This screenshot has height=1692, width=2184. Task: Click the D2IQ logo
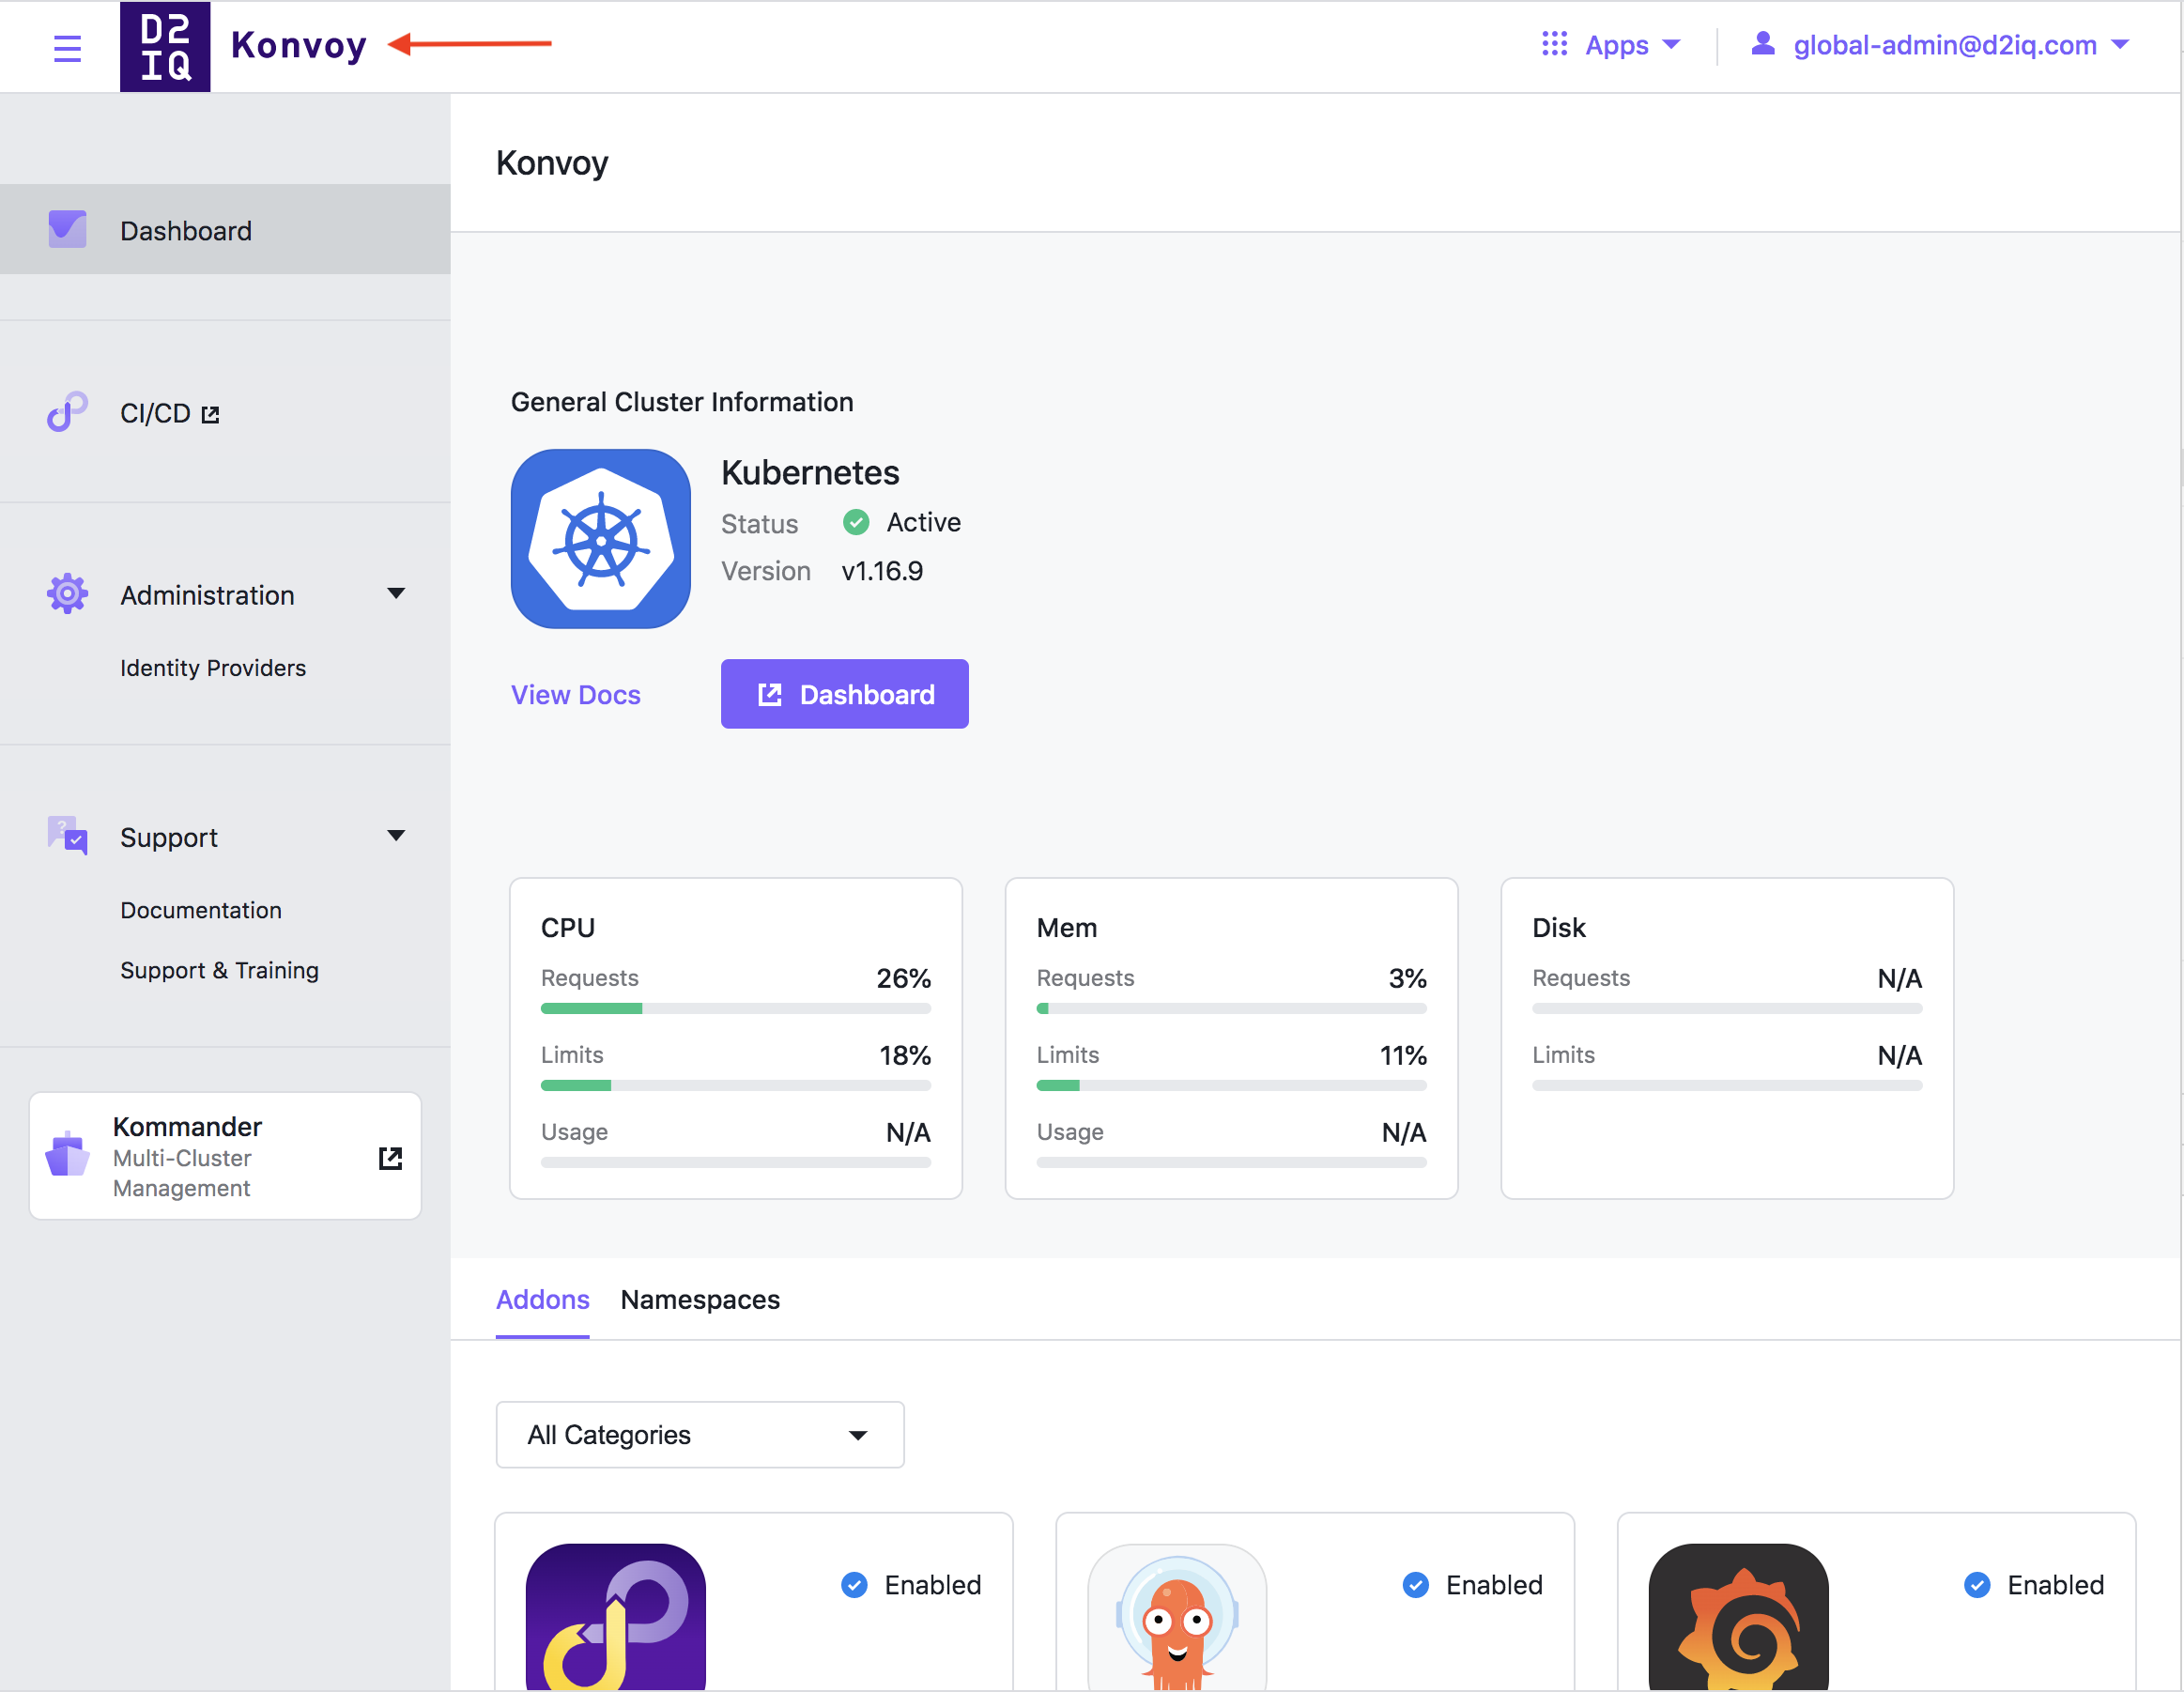[165, 47]
